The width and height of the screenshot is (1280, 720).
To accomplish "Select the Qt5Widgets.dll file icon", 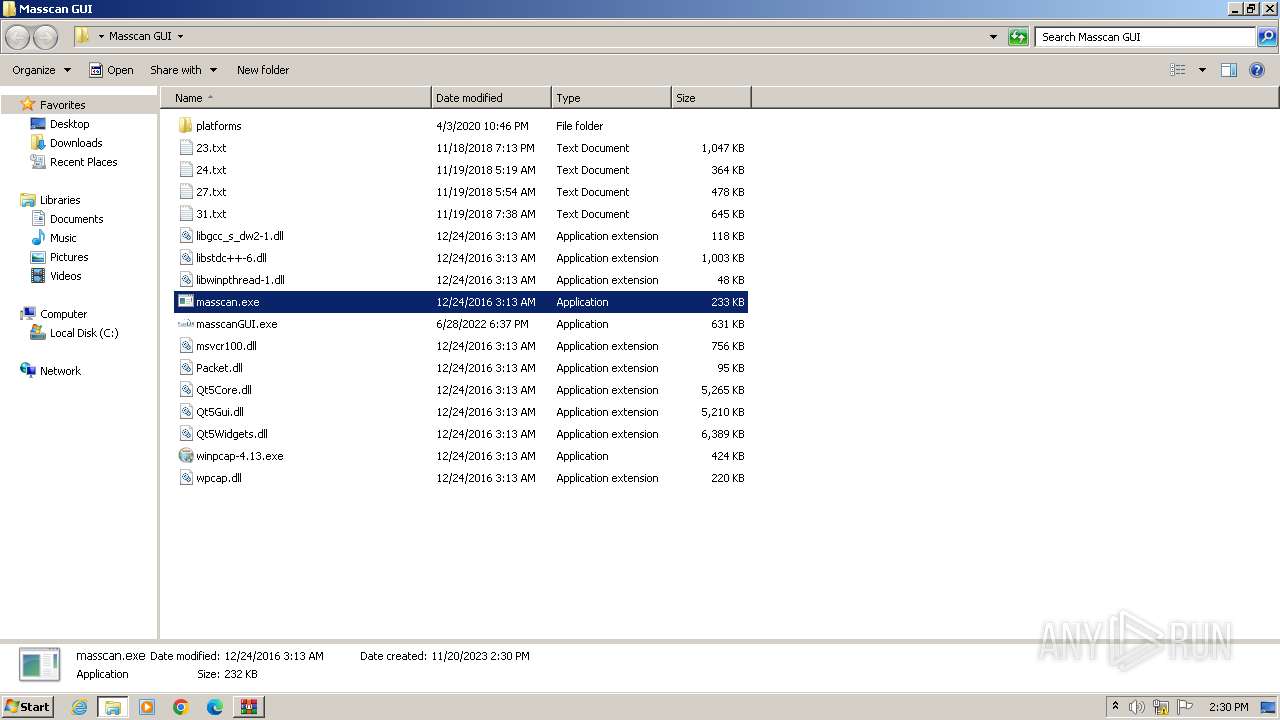I will (185, 434).
